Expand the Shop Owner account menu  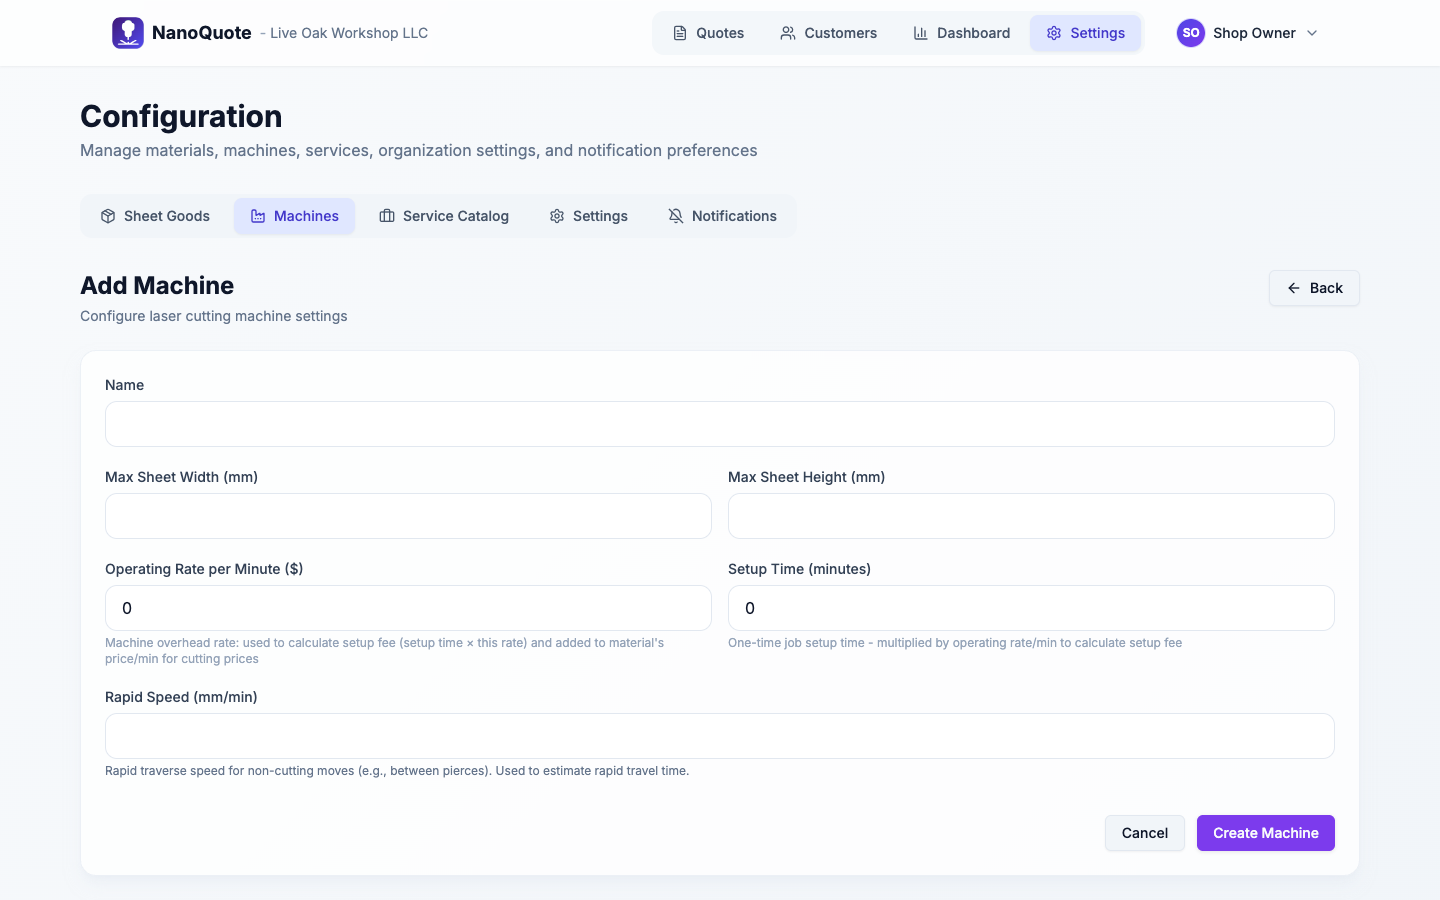pyautogui.click(x=1312, y=33)
